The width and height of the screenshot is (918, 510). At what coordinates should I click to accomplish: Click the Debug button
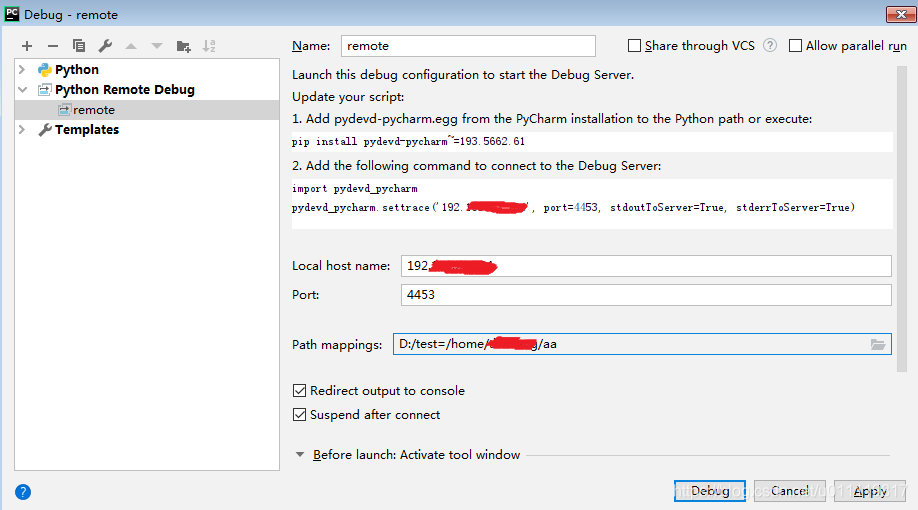tap(710, 491)
